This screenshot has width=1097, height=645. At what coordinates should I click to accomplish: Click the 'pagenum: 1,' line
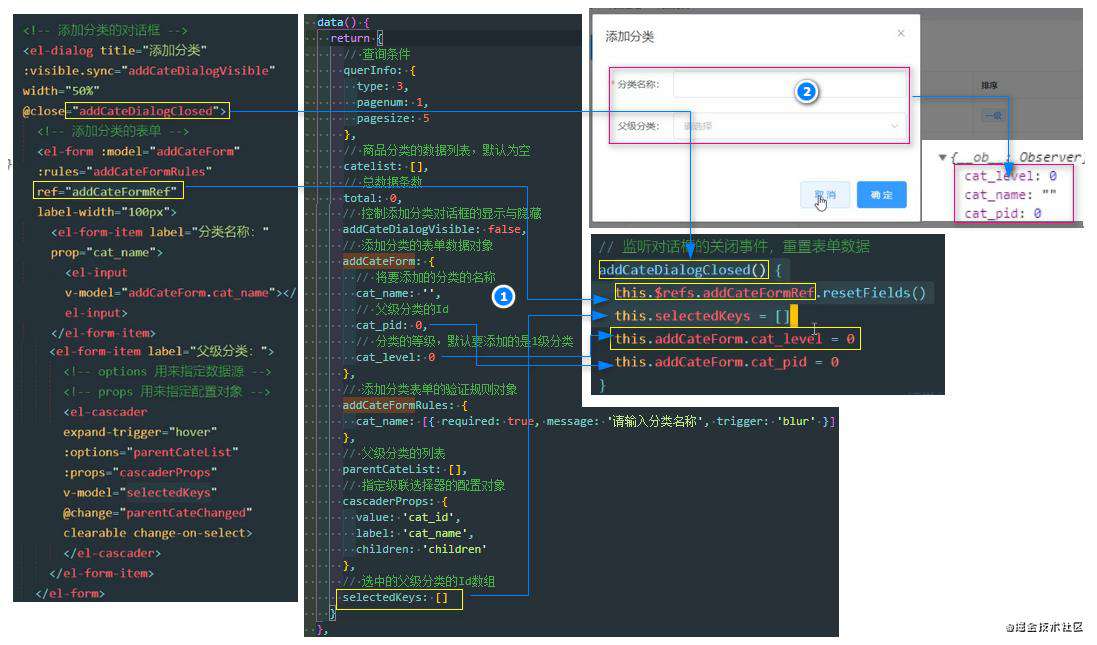[392, 102]
